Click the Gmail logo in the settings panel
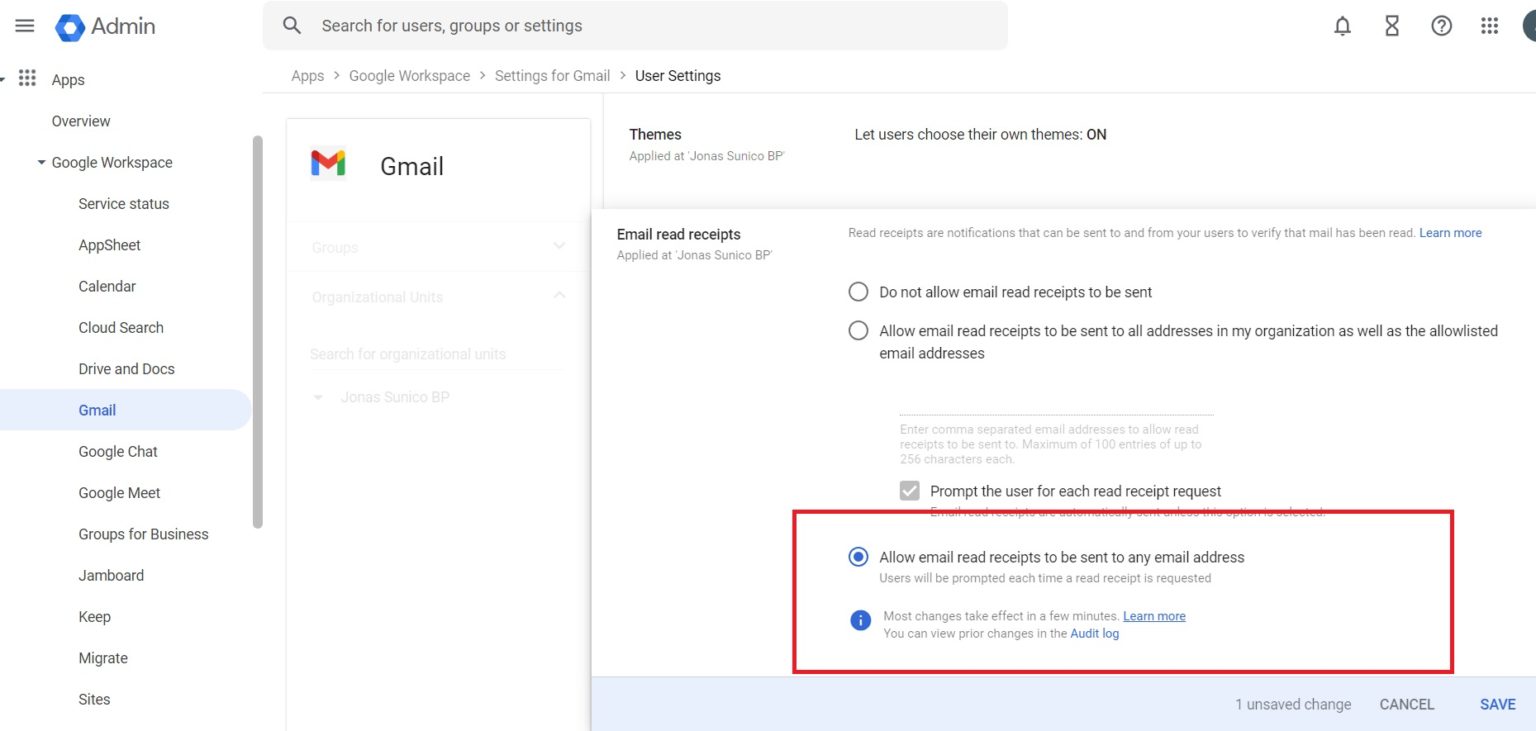1536x731 pixels. click(328, 163)
